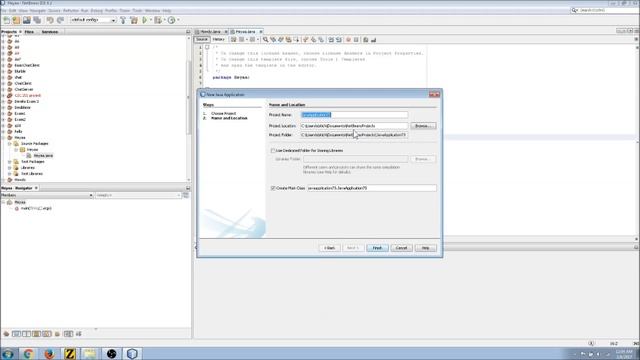Click Browse next to Project Location
This screenshot has height=360, width=640.
(423, 126)
